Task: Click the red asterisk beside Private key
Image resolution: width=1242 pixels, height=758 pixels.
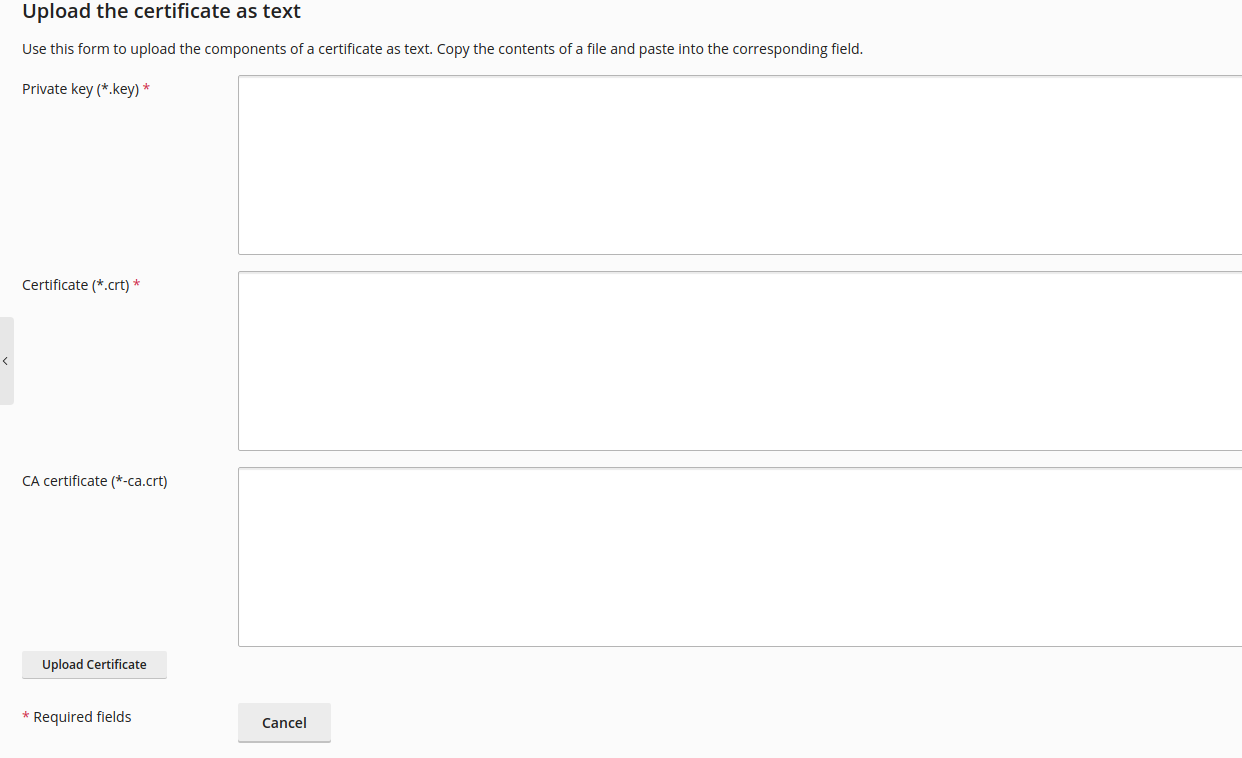Action: click(x=147, y=89)
